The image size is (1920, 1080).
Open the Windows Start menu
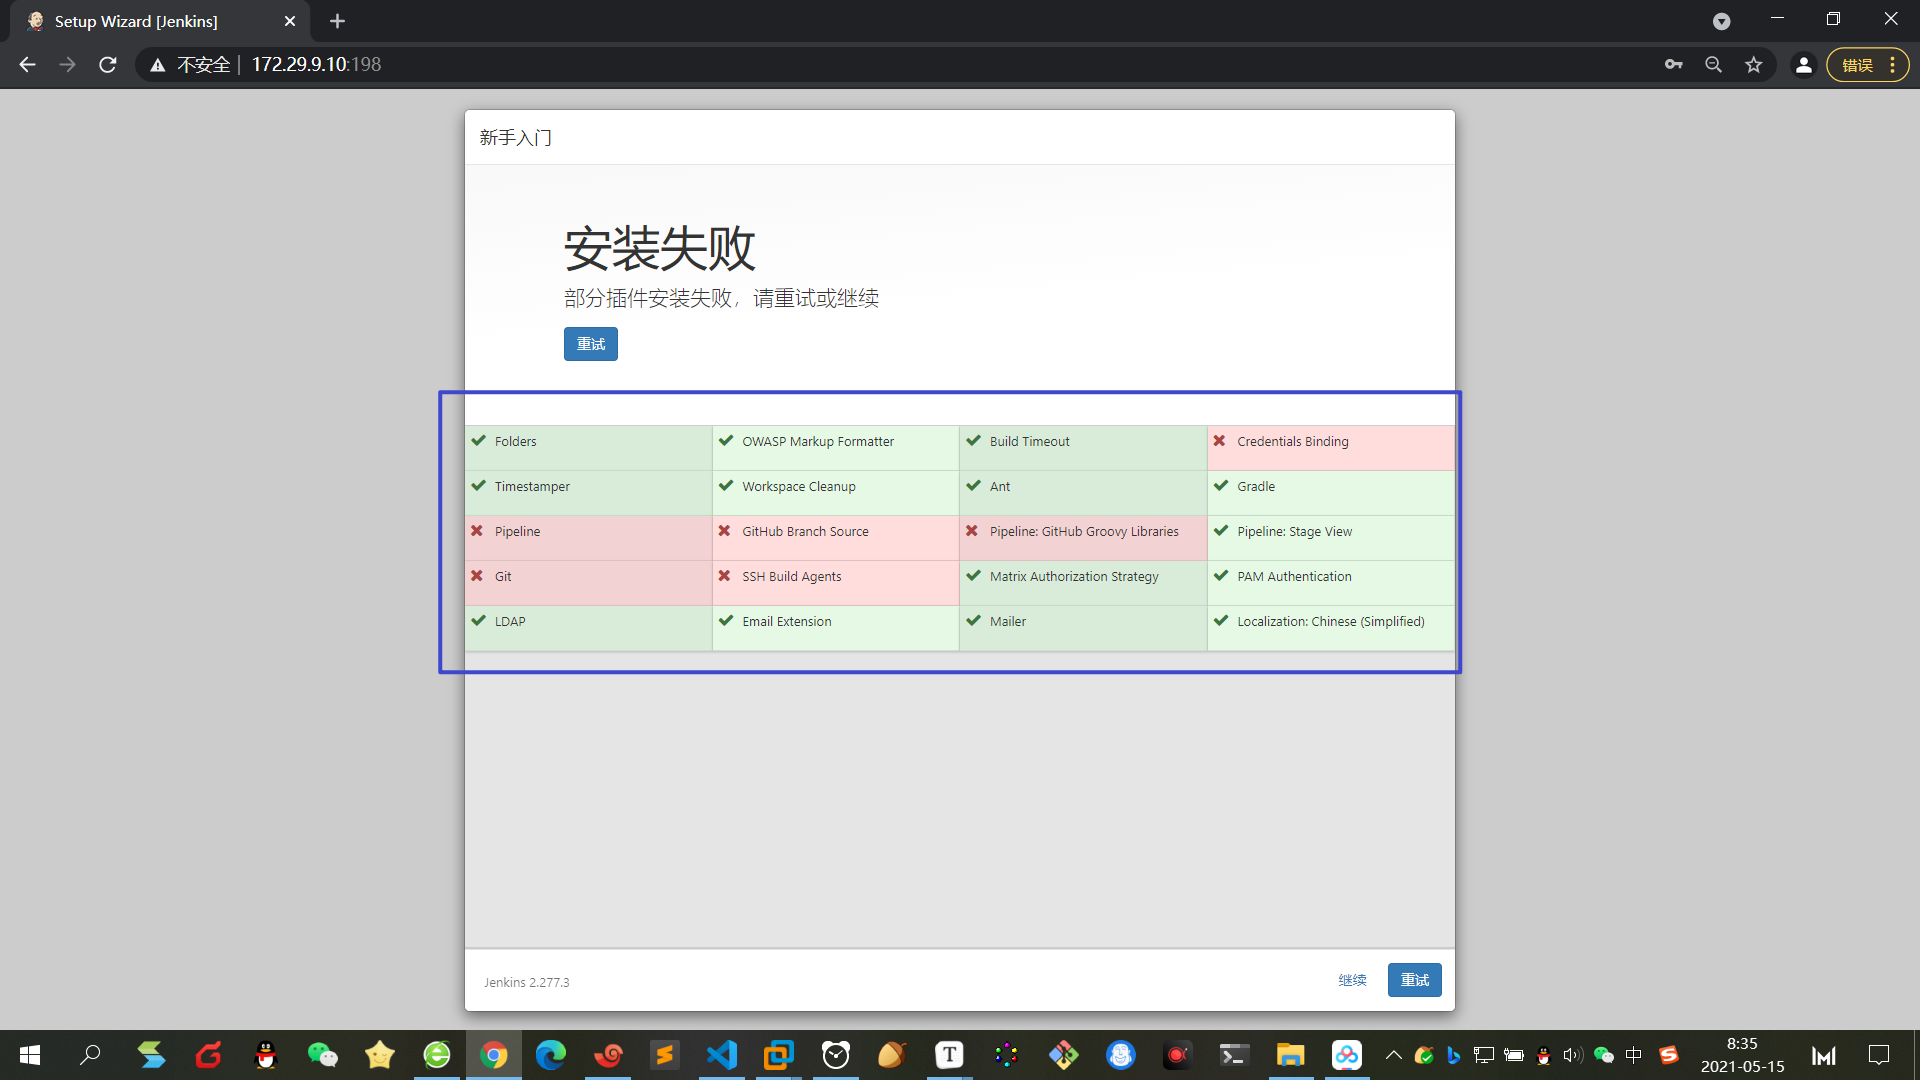pos(30,1055)
